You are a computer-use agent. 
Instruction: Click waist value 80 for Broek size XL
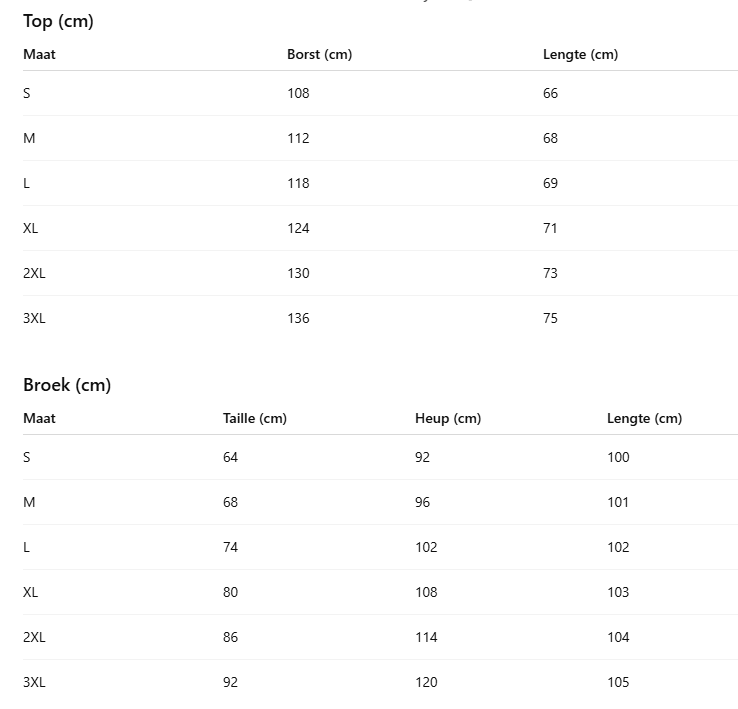[x=230, y=592]
